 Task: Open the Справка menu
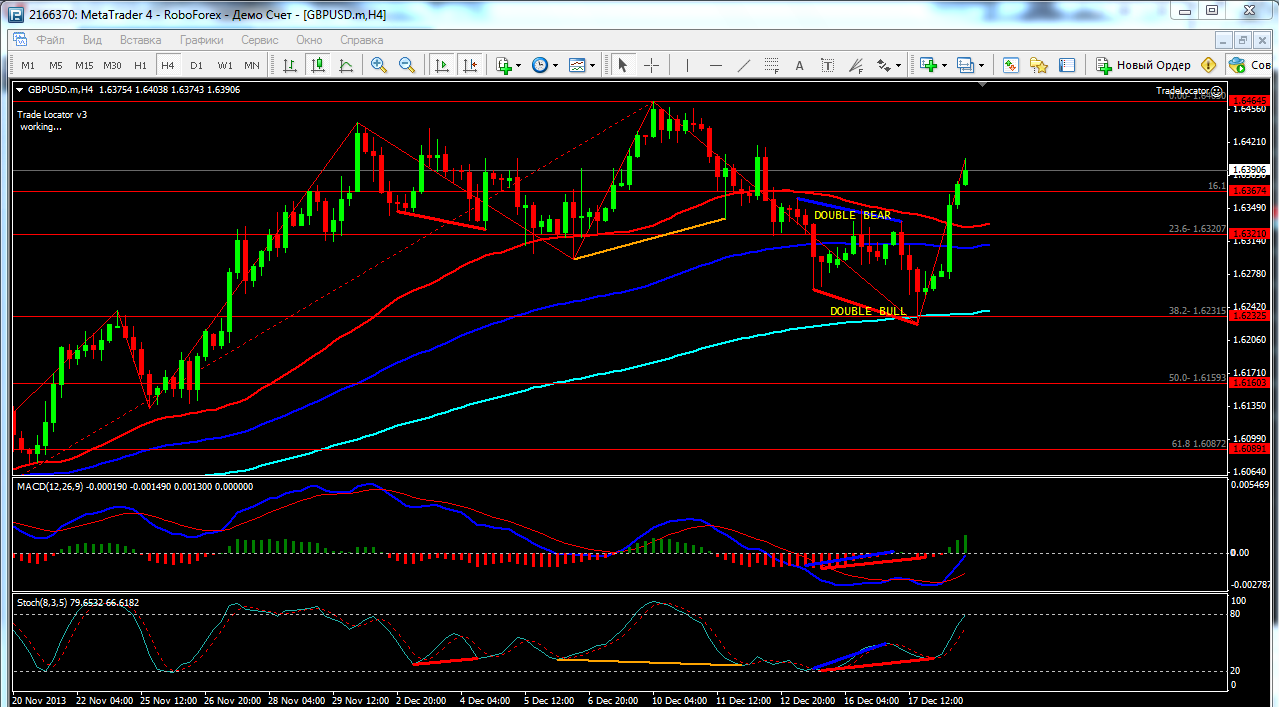point(361,40)
